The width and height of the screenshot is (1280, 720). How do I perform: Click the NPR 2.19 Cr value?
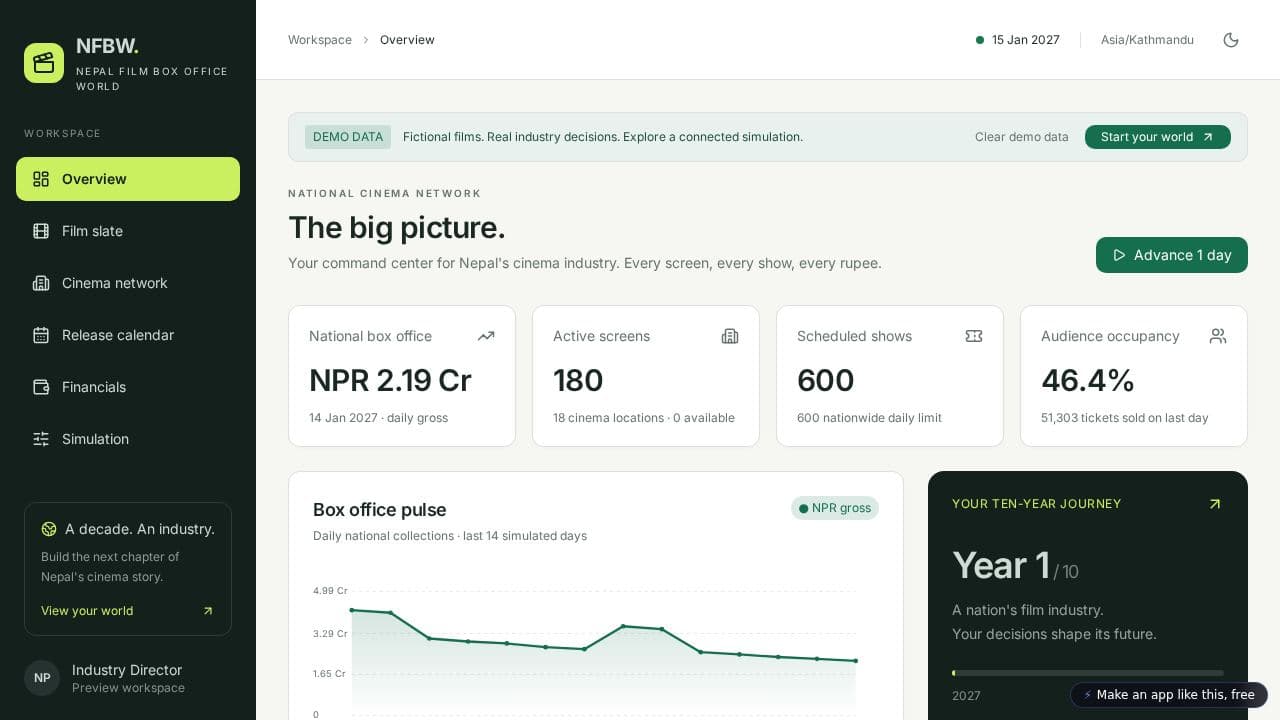(390, 381)
